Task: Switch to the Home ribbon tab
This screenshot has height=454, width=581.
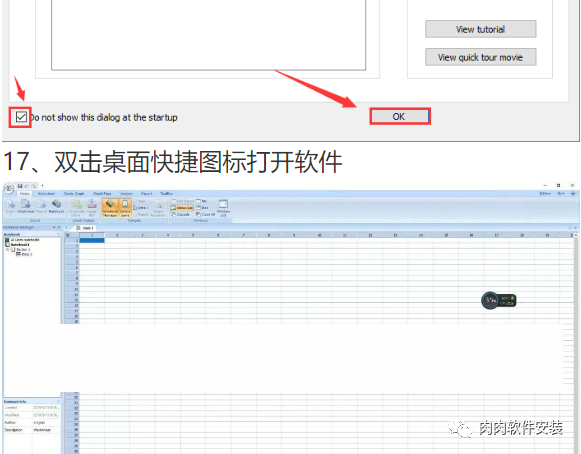Action: [x=24, y=193]
